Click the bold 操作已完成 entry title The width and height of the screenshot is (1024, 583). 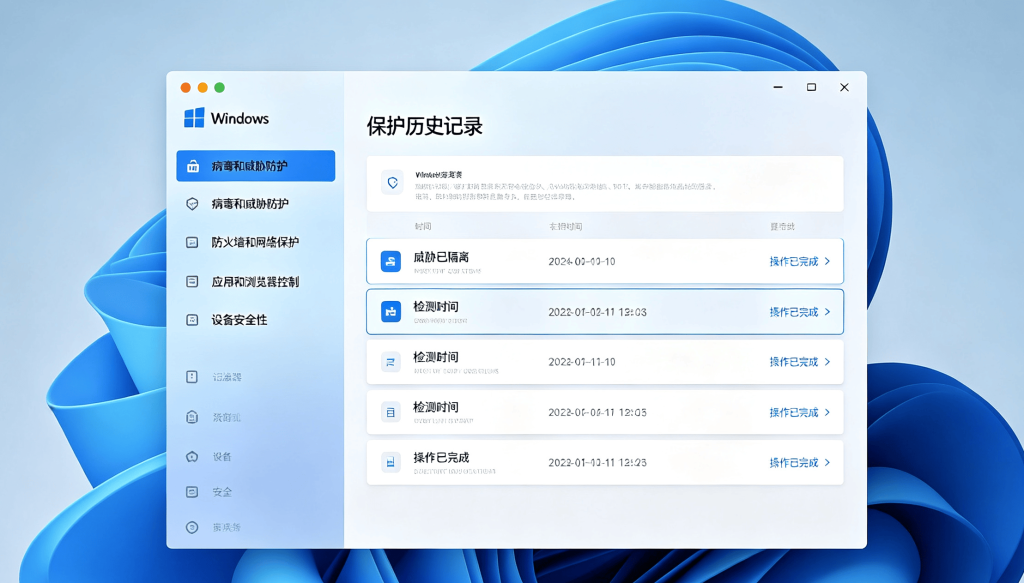coord(441,458)
